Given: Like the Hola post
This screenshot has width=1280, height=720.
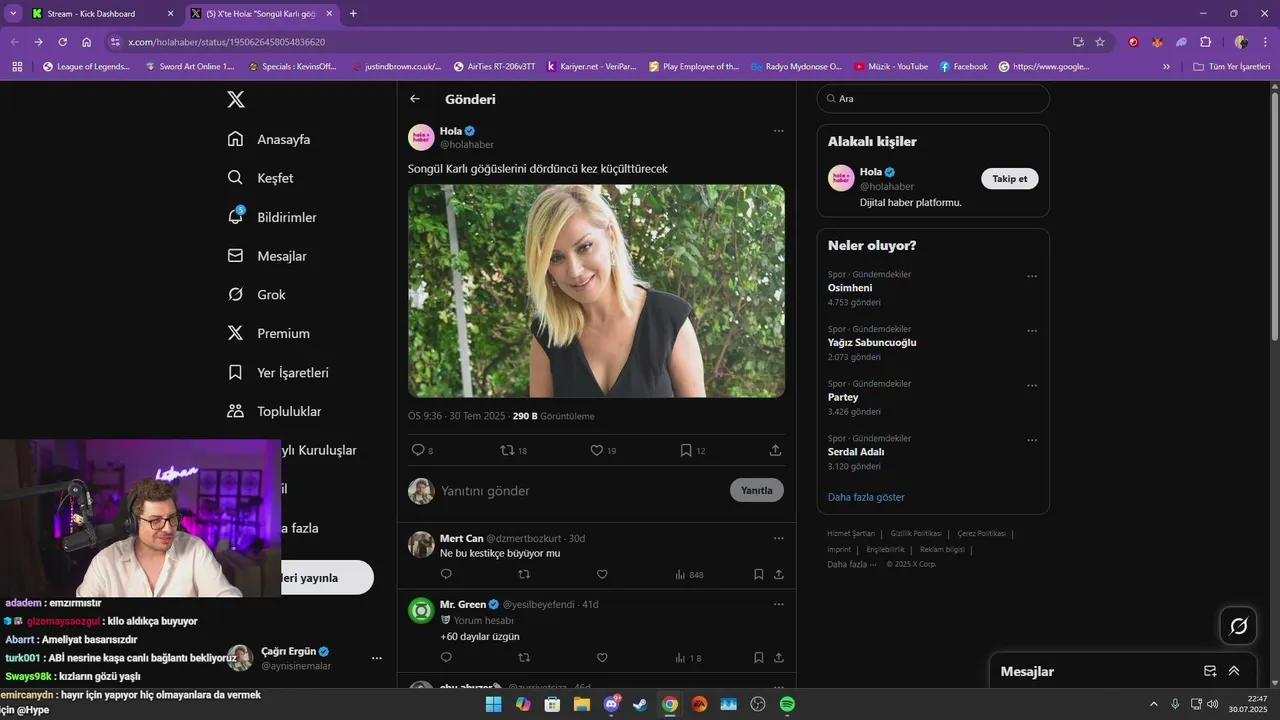Looking at the screenshot, I should coord(597,450).
